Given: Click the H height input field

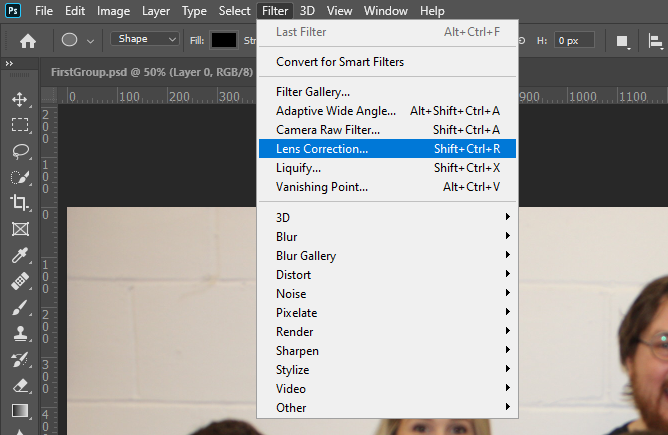Looking at the screenshot, I should click(x=574, y=40).
